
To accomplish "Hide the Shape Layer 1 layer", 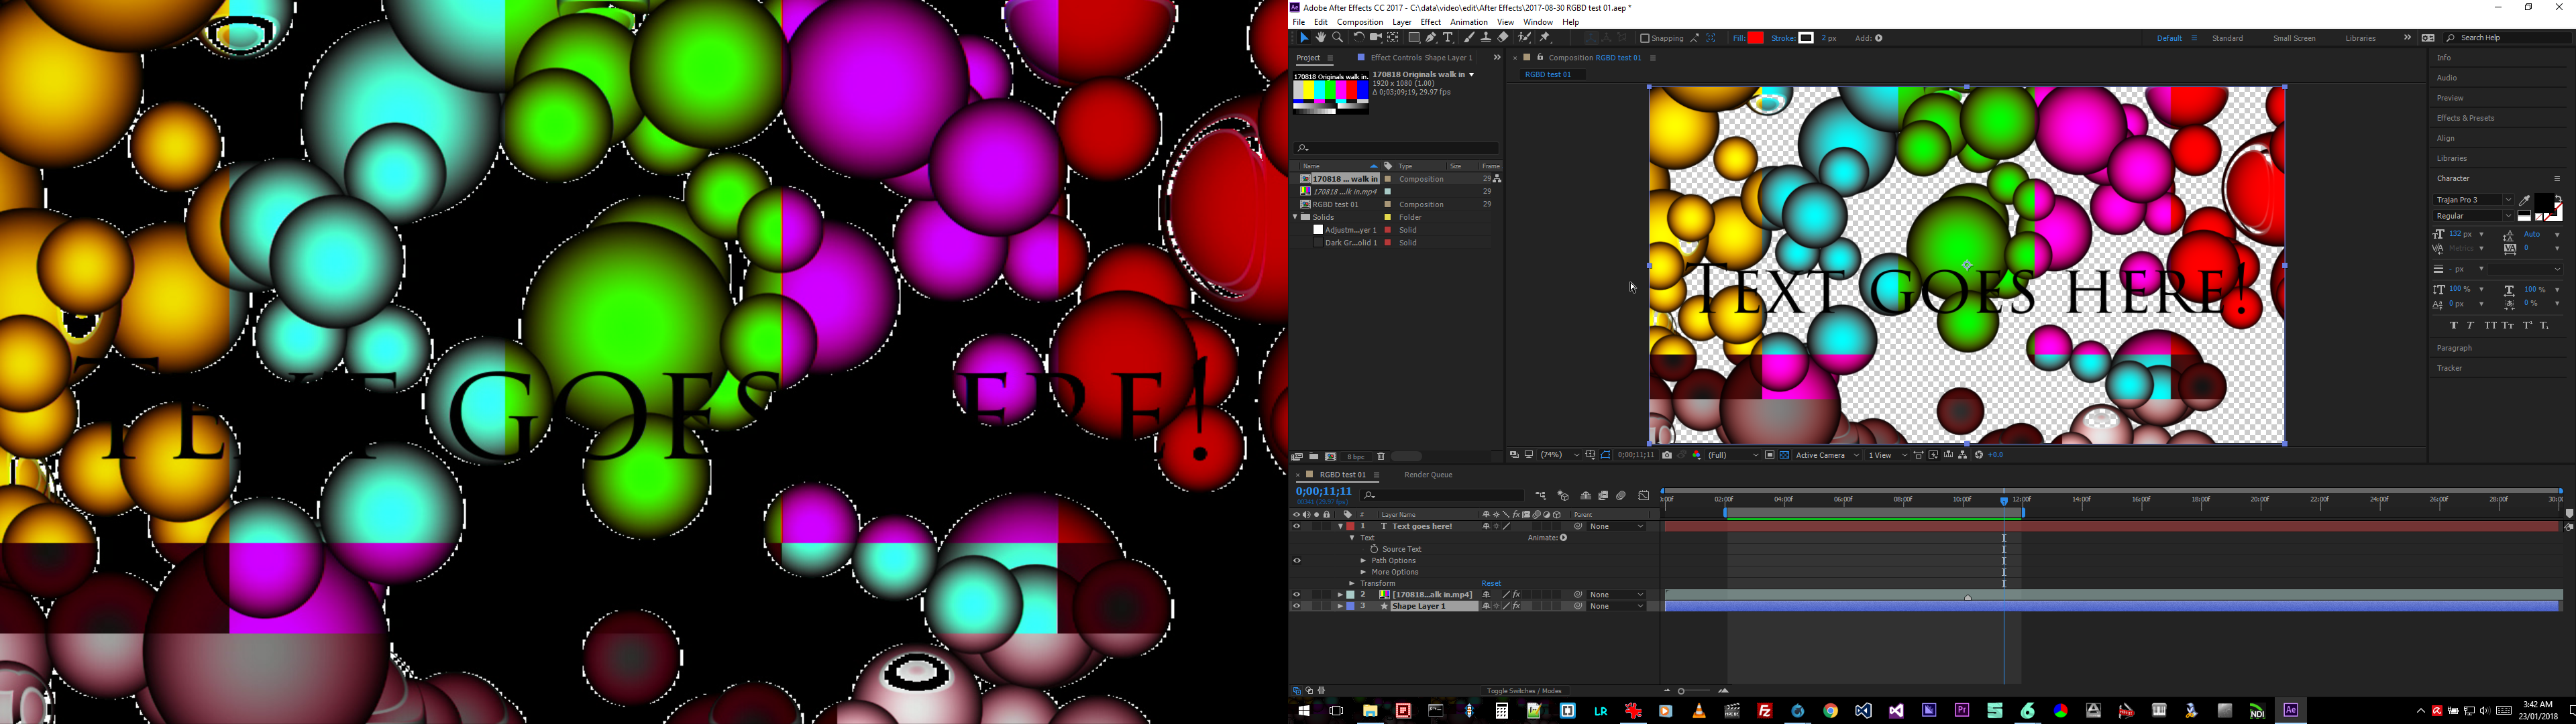I will 1297,606.
